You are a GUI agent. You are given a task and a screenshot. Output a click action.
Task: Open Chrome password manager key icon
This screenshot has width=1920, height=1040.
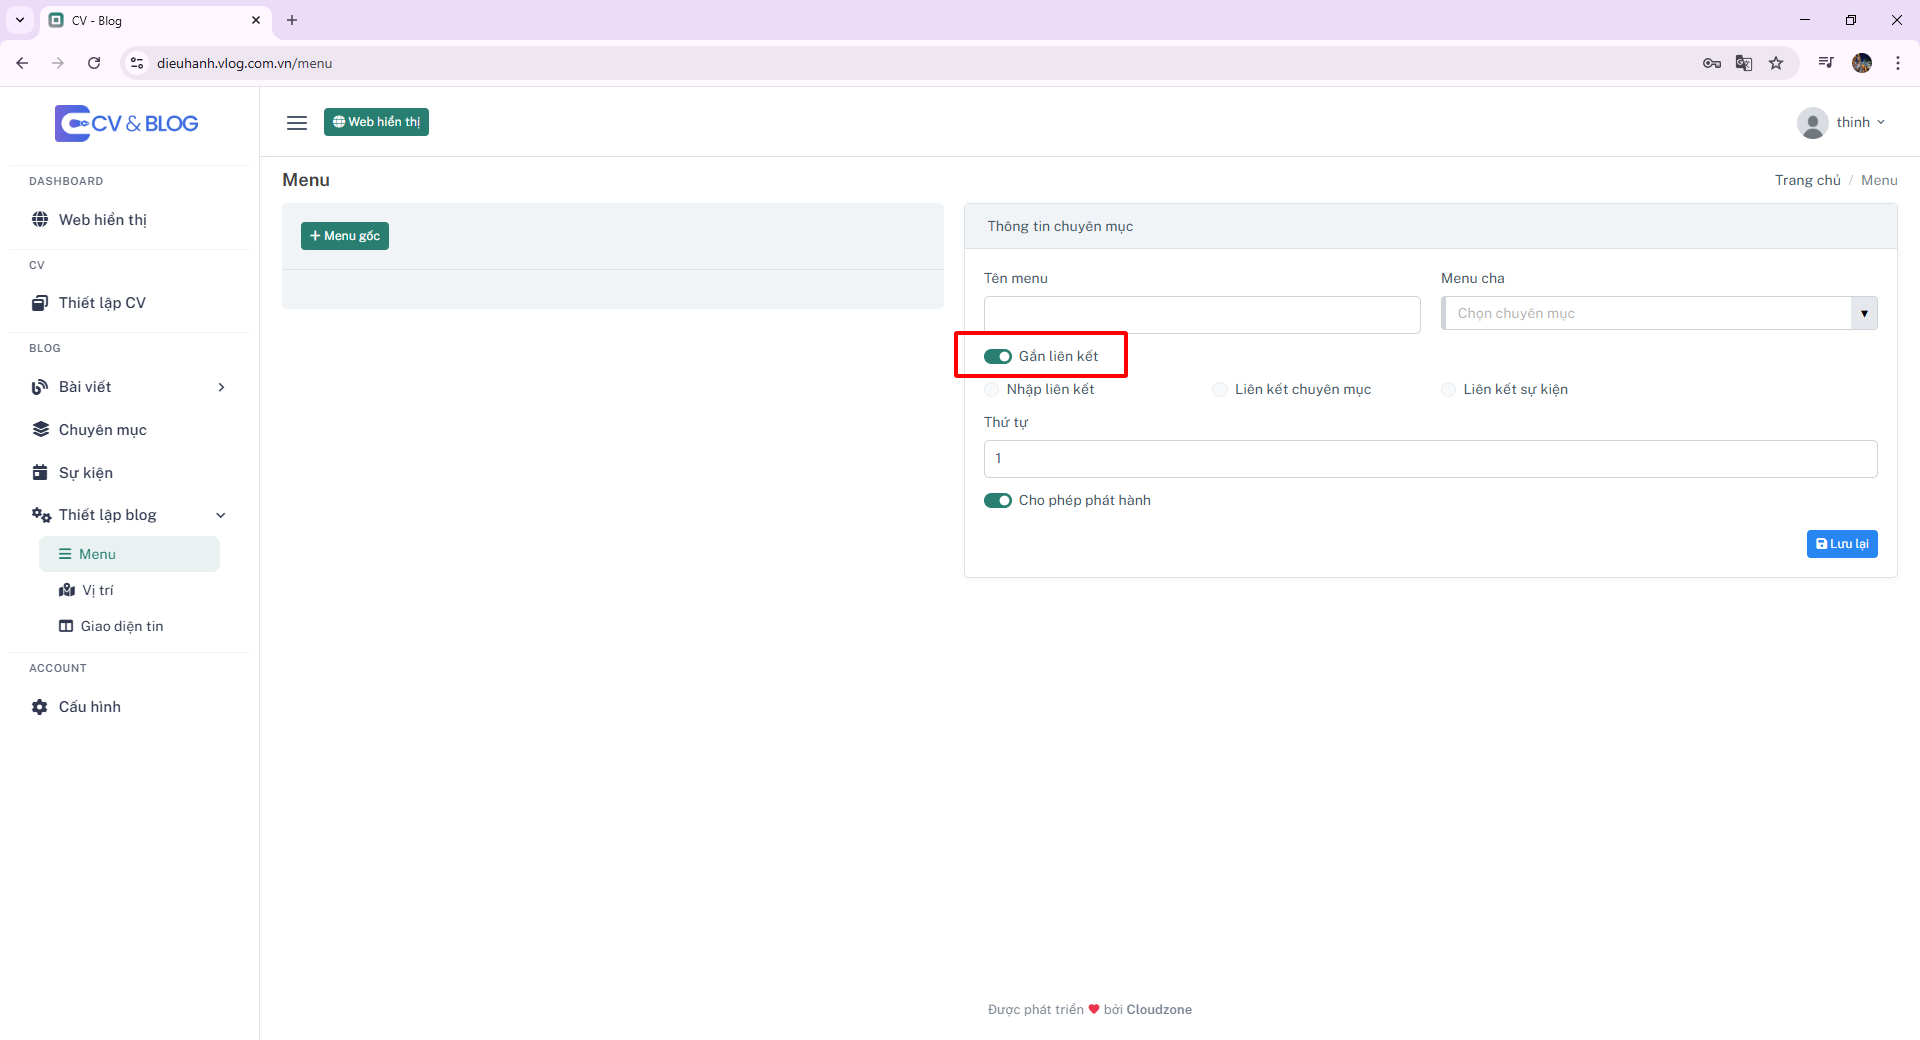click(1712, 63)
